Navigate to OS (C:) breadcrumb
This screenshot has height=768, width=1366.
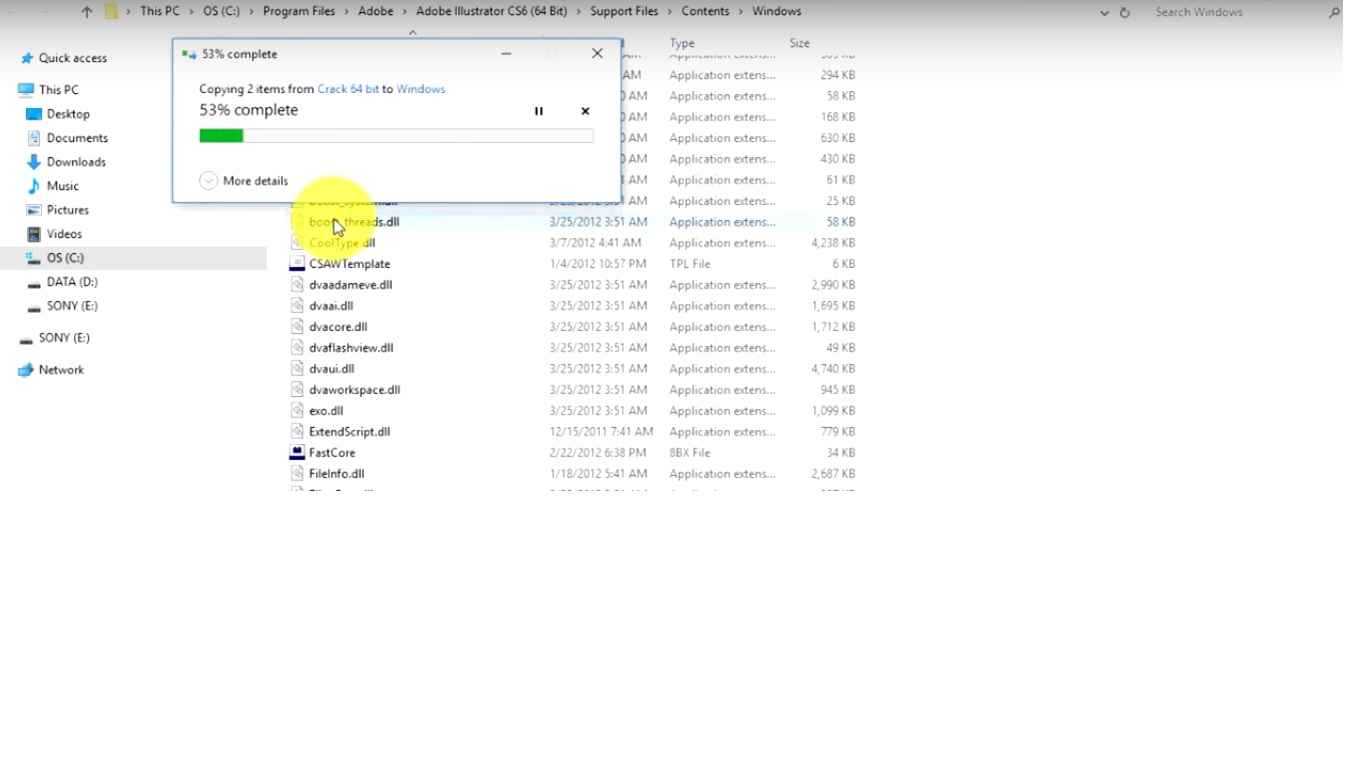click(222, 12)
